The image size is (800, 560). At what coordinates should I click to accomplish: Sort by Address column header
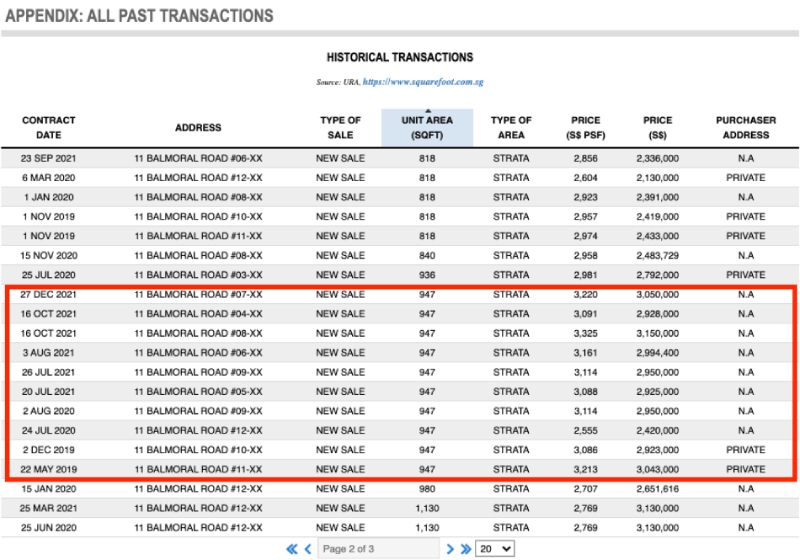coord(198,127)
